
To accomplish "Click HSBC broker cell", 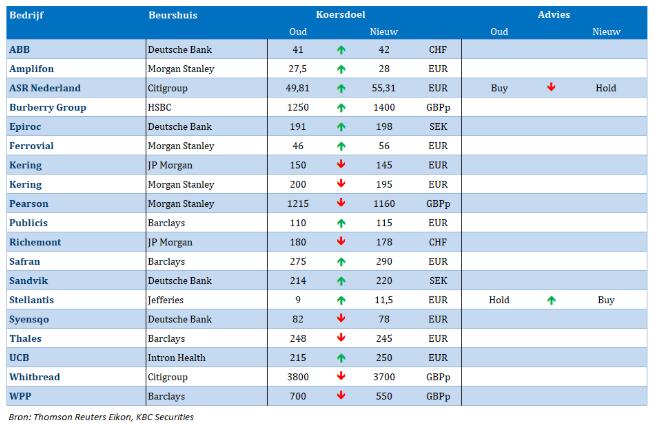I will [x=160, y=107].
